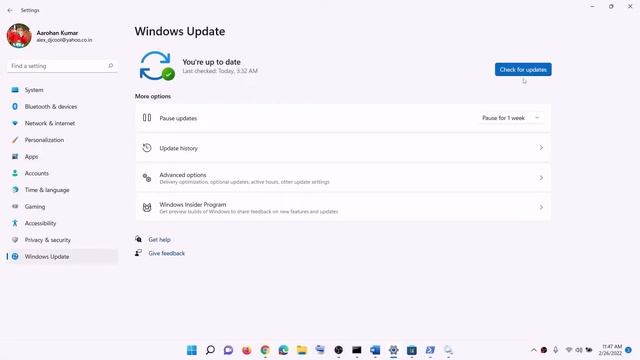The width and height of the screenshot is (640, 360).
Task: Click the Settings gear taskbar icon
Action: pyautogui.click(x=393, y=350)
